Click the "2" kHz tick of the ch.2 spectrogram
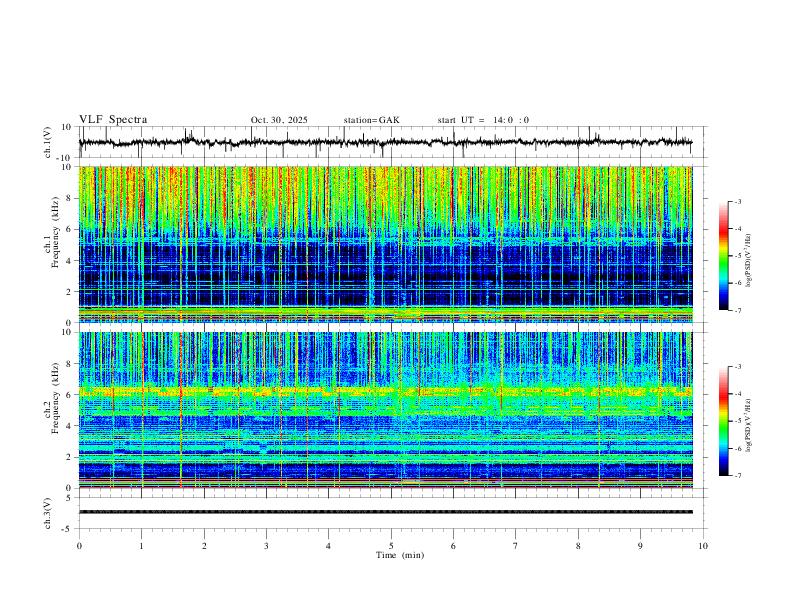 pos(69,457)
